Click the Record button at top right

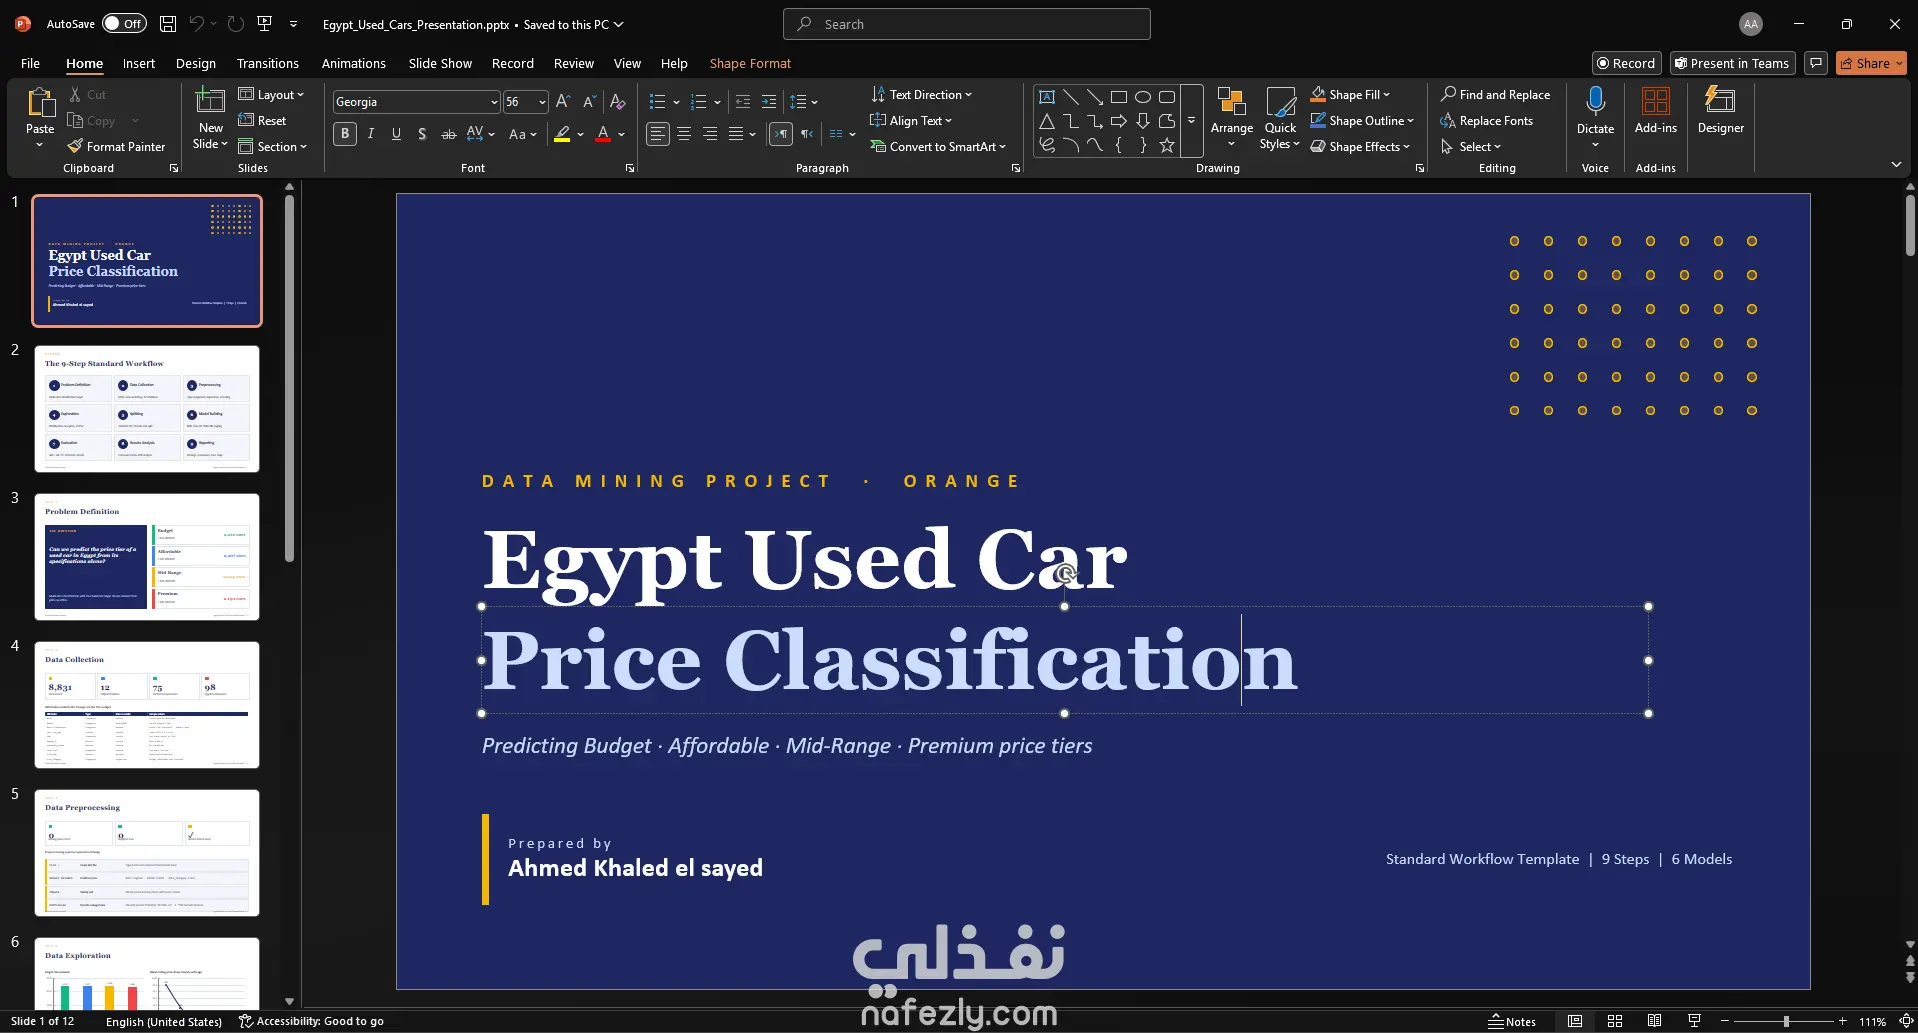pyautogui.click(x=1626, y=63)
